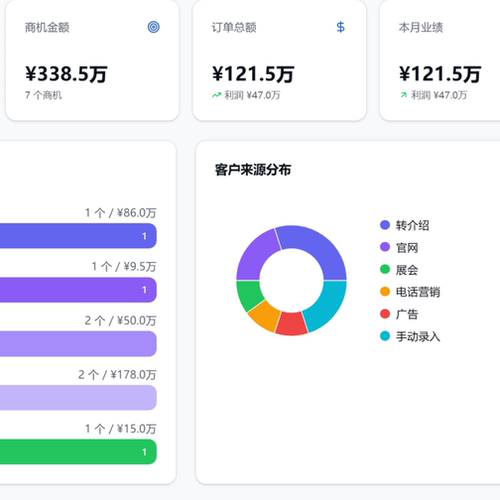Click the red 广告 donut segment
The image size is (500, 500).
[291, 323]
